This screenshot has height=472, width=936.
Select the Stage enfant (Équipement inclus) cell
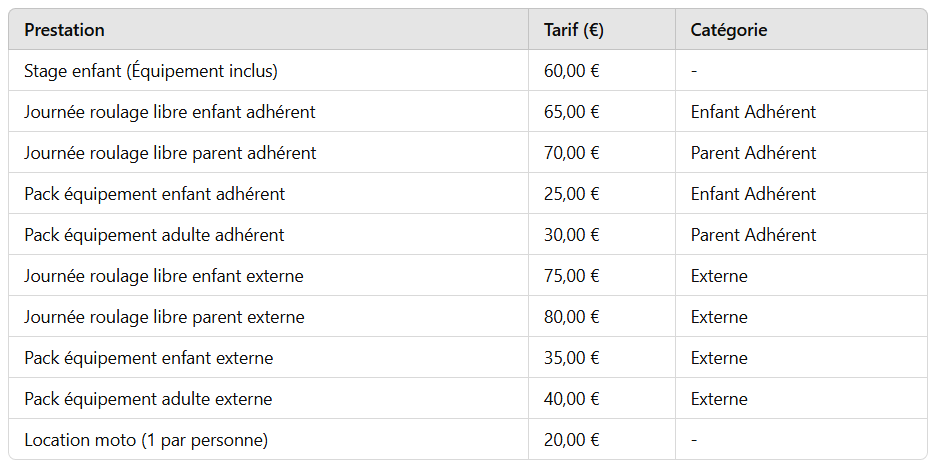tap(151, 71)
